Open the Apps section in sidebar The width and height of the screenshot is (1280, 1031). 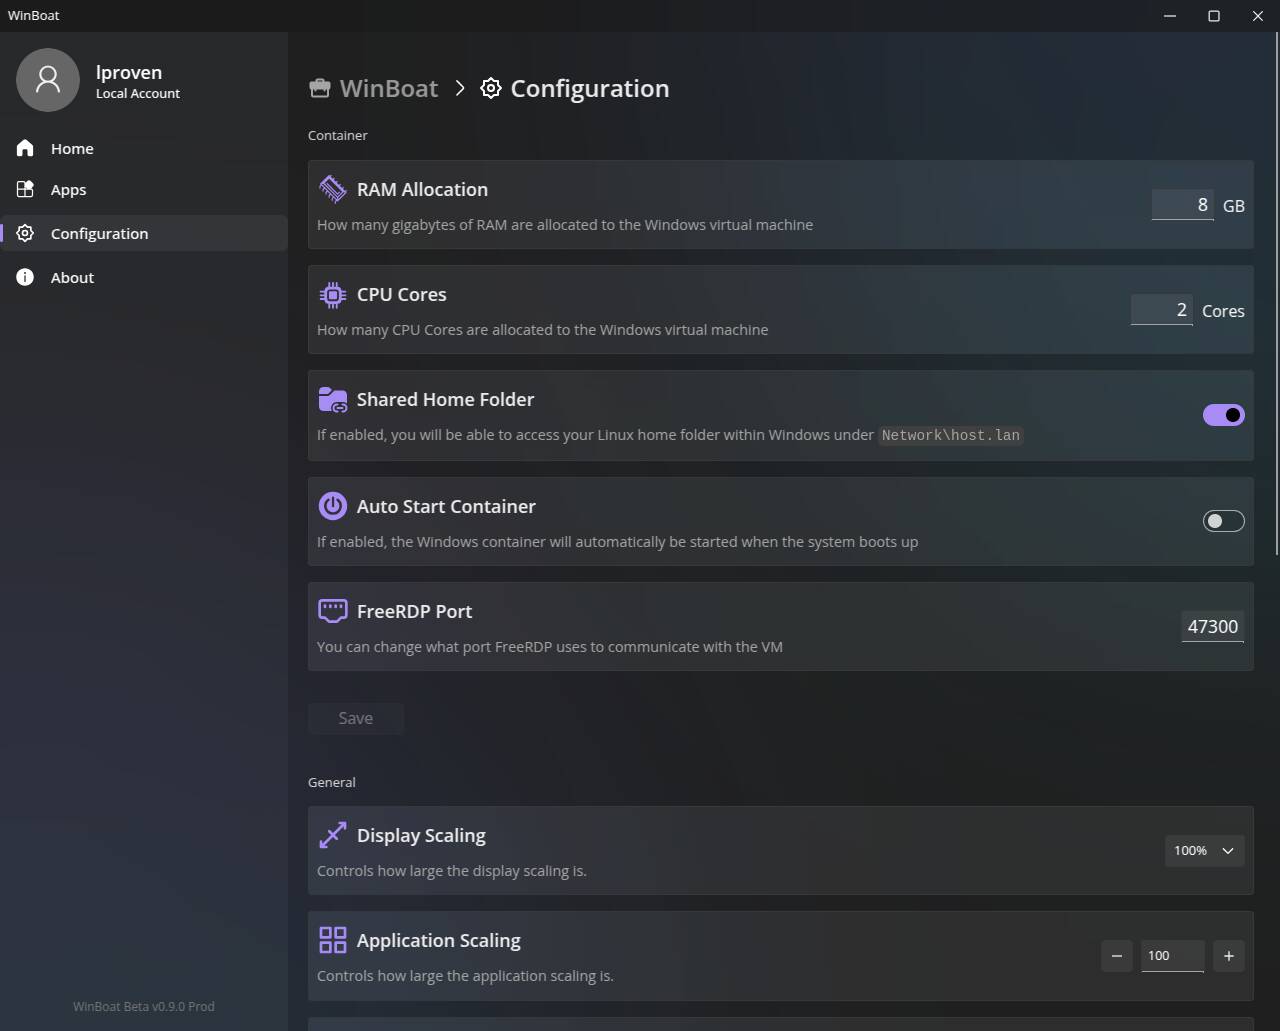68,190
